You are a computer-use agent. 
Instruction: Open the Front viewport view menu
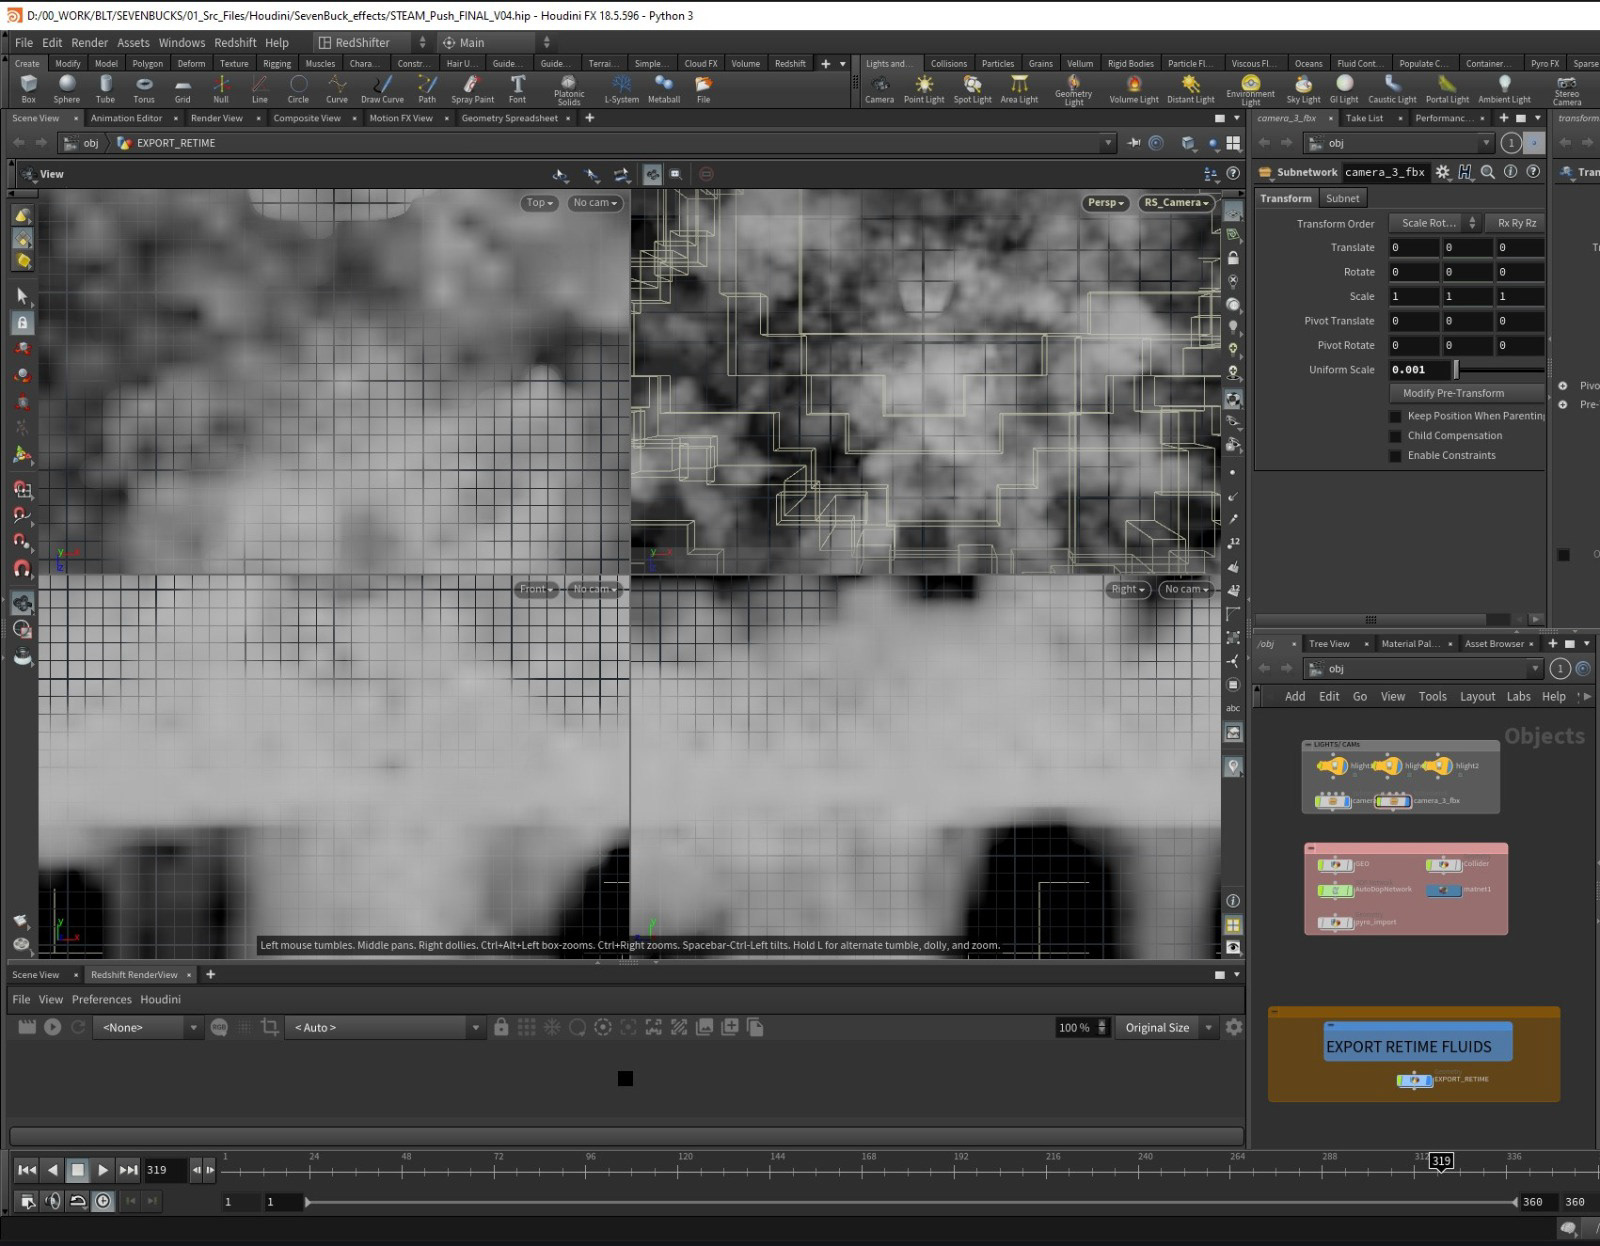(x=535, y=589)
